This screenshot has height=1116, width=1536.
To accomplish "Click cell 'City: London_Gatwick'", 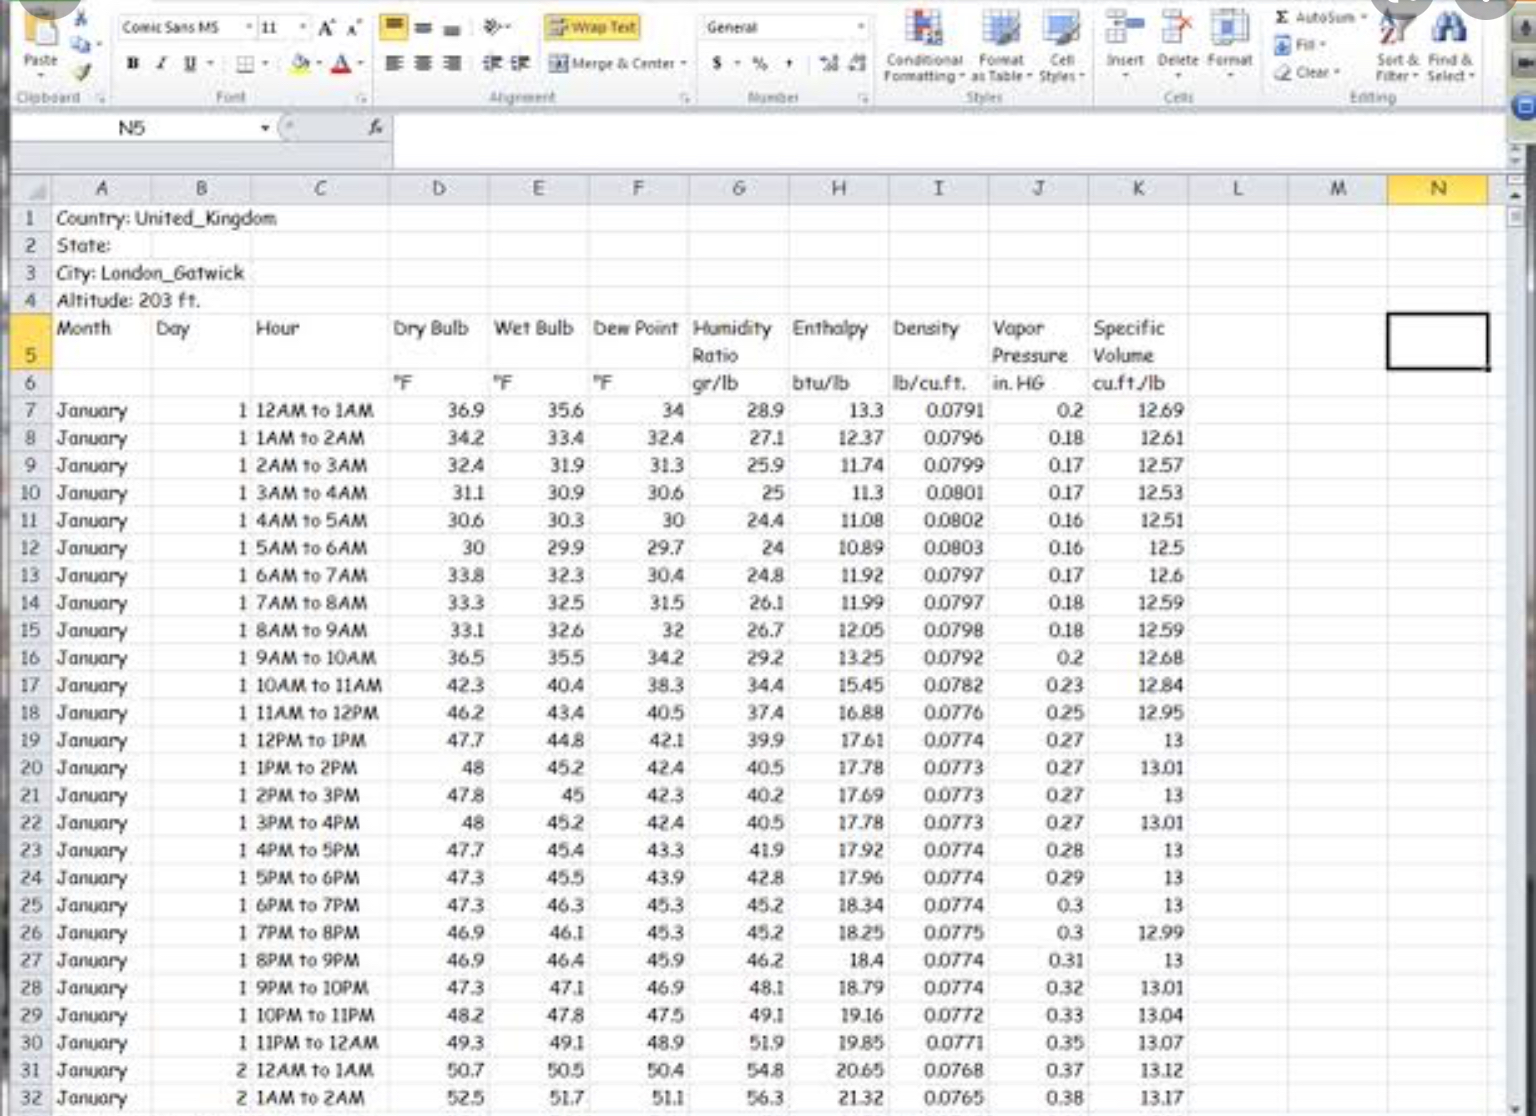I will [150, 273].
